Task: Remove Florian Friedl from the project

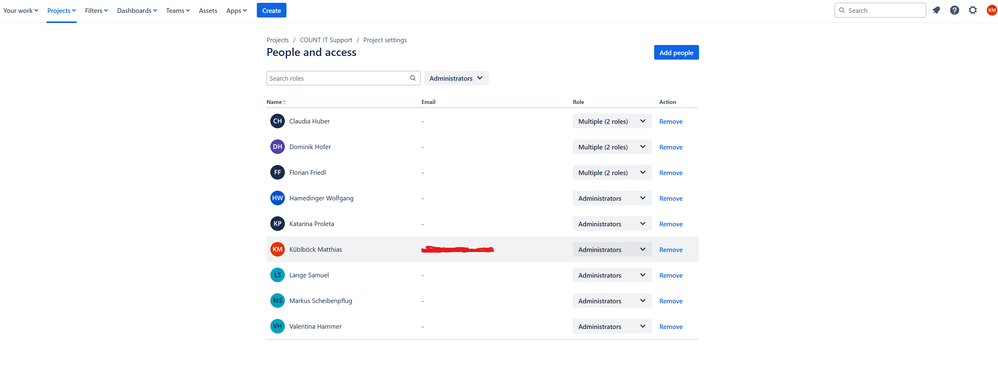Action: coord(671,173)
